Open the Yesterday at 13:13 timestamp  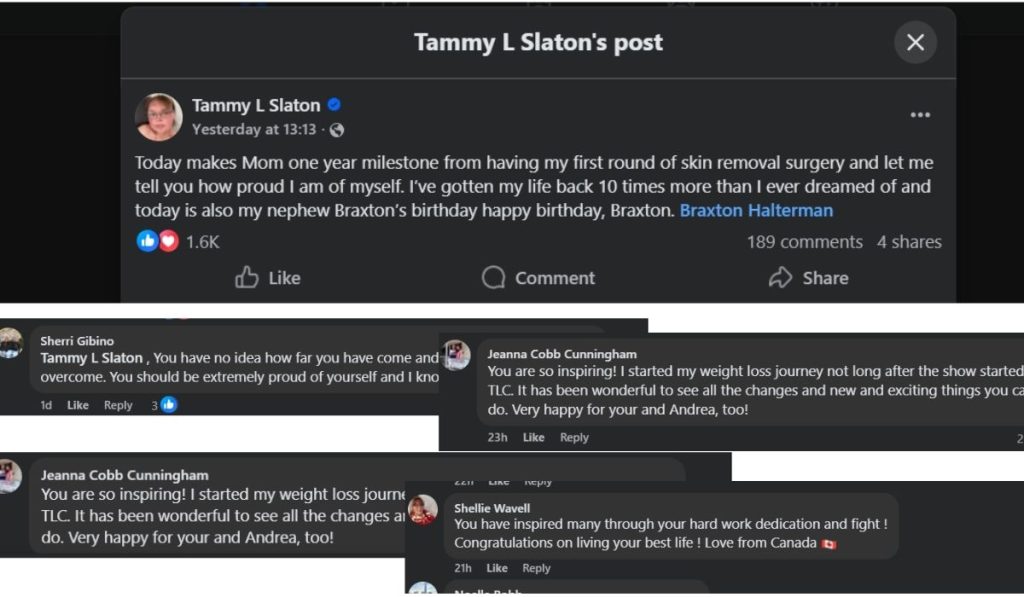[254, 130]
